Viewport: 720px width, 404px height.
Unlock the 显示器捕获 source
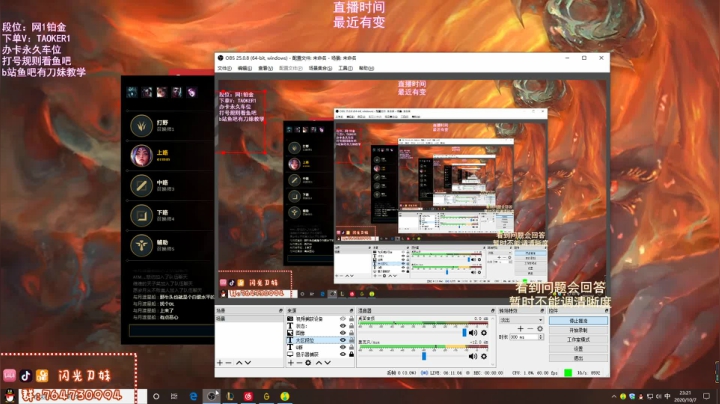(x=351, y=354)
